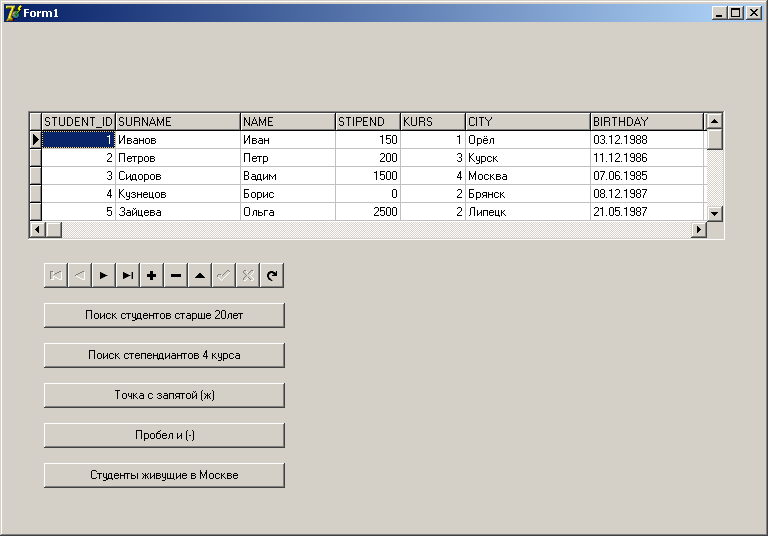Select name cell 'Борис'

click(x=288, y=194)
